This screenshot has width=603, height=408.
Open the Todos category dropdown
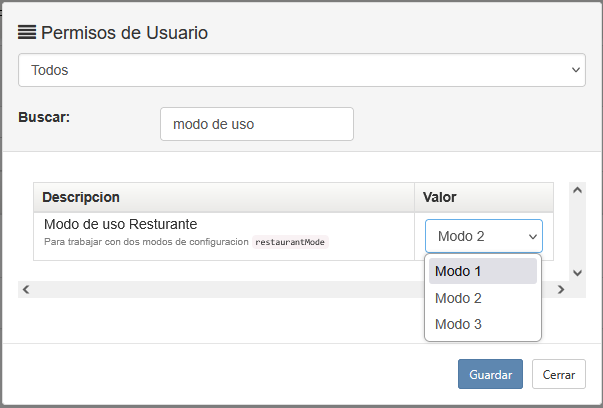[x=302, y=70]
